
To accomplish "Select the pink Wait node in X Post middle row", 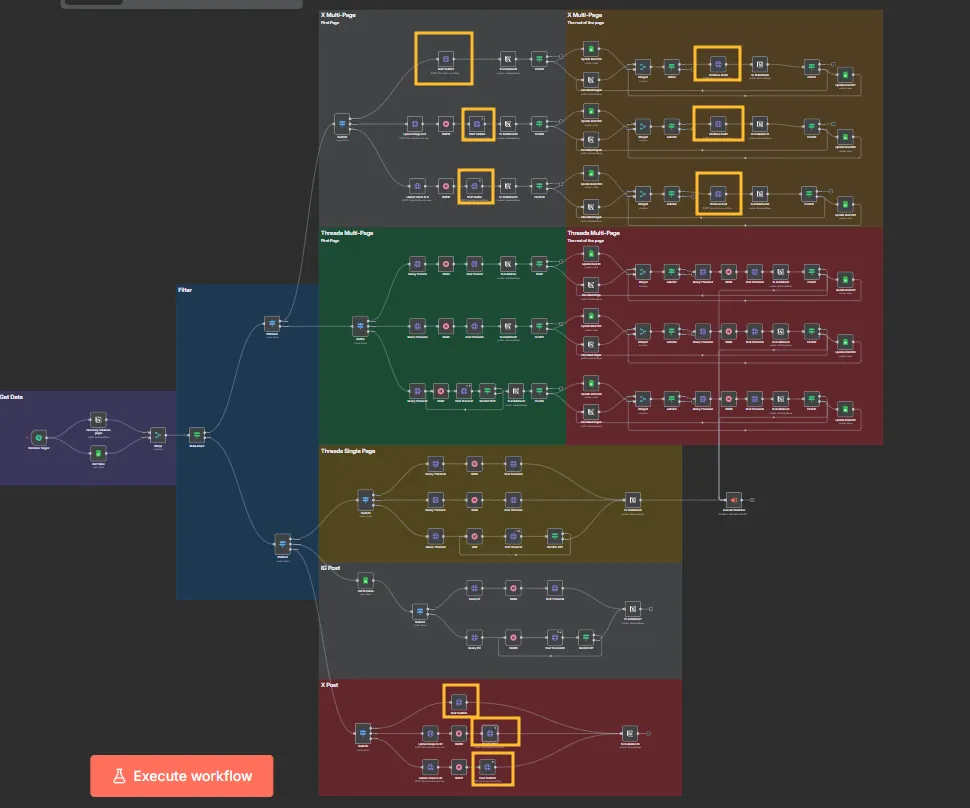I will coord(459,733).
